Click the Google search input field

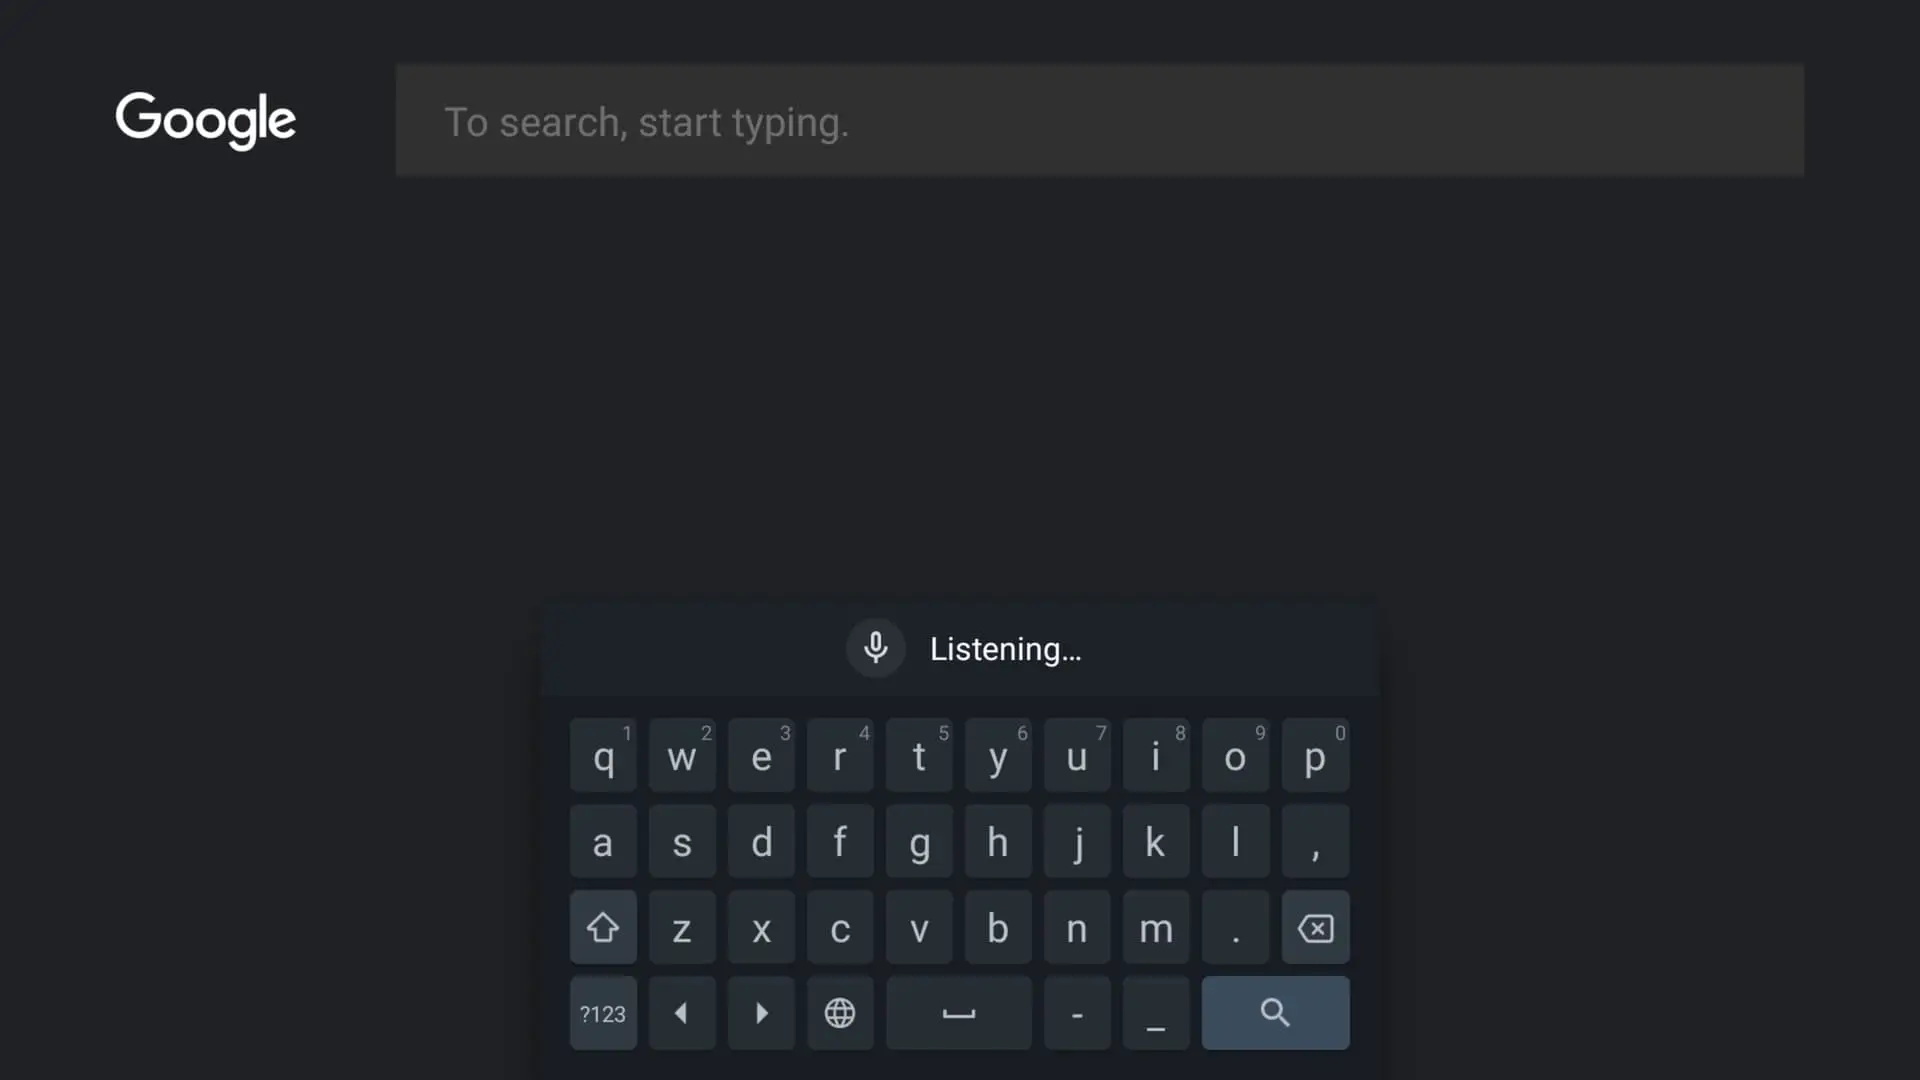click(x=1100, y=120)
